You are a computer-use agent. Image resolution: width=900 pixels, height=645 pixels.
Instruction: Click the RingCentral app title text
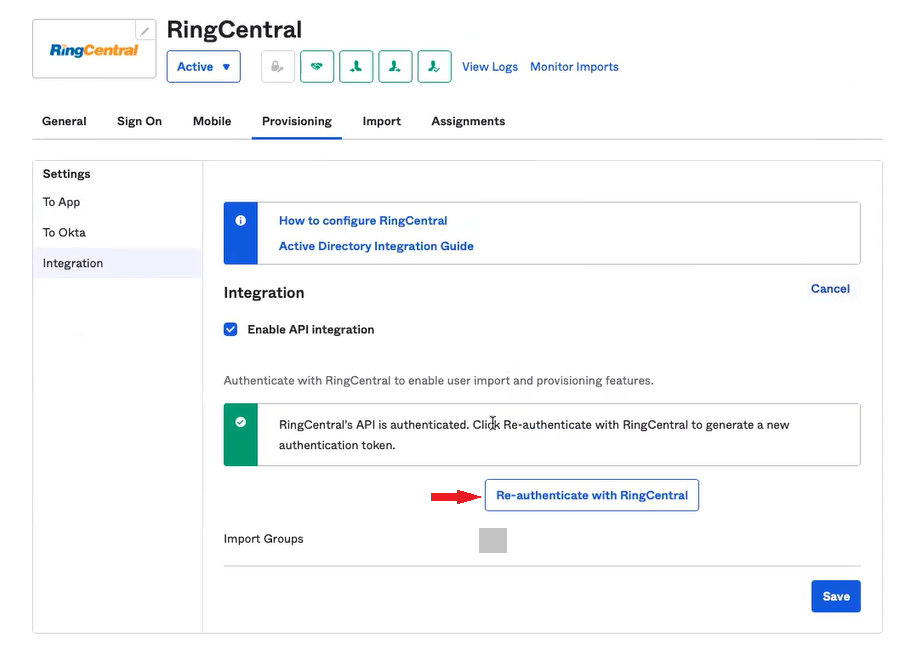click(234, 30)
